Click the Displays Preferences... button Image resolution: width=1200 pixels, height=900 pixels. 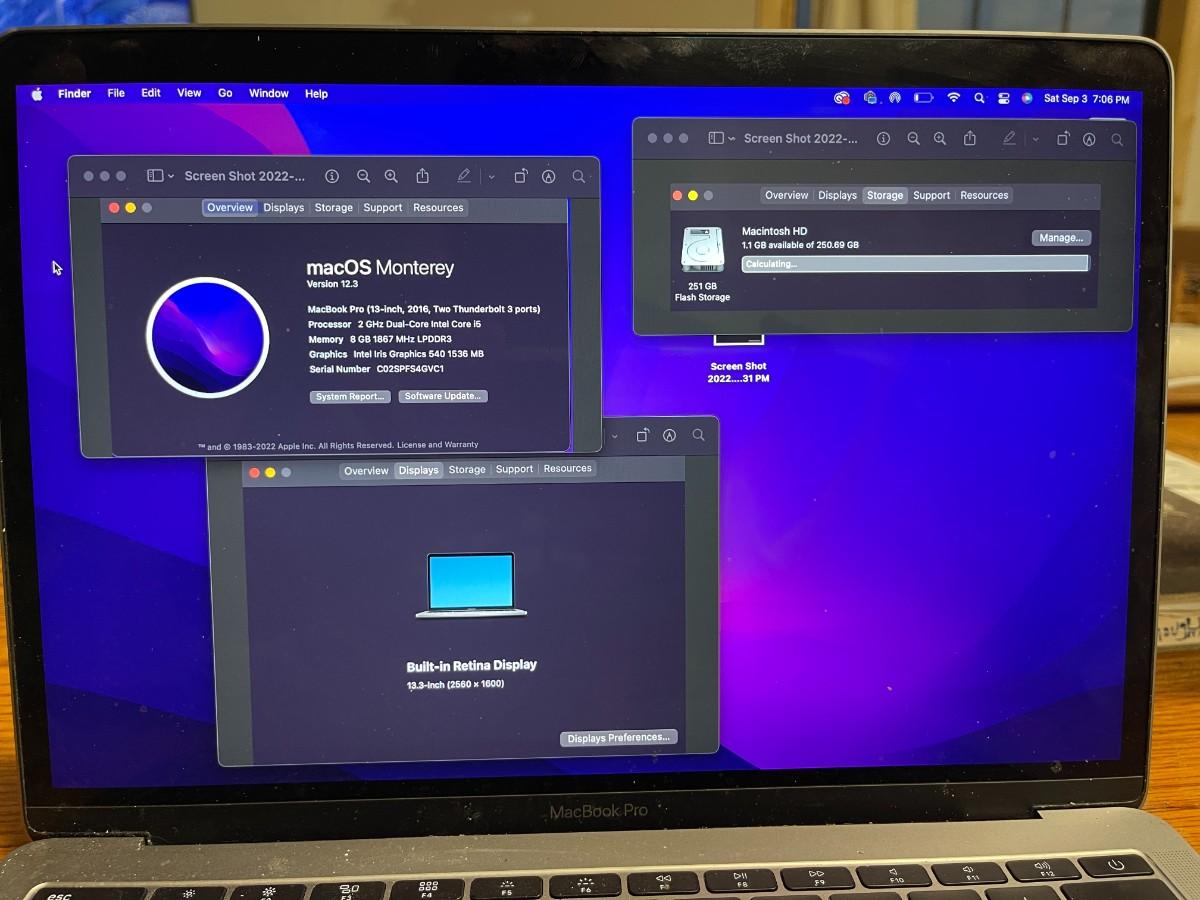coord(618,738)
